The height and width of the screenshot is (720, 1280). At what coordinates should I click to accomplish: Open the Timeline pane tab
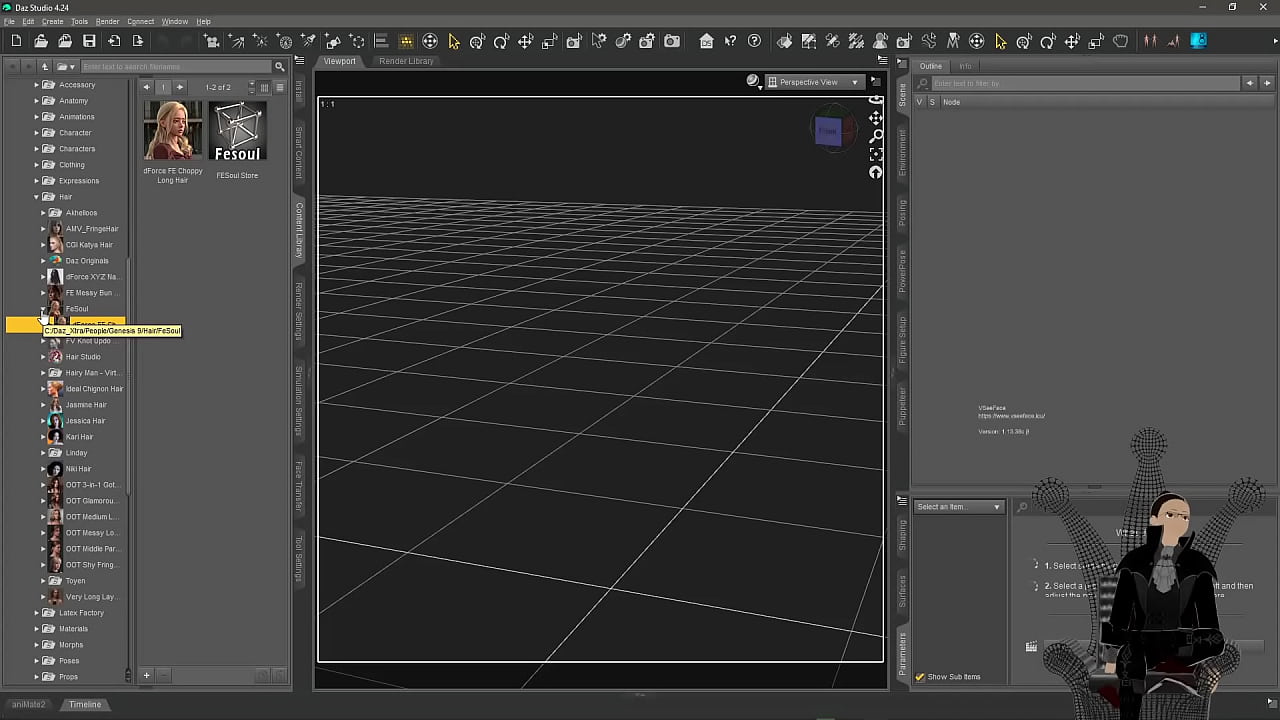click(85, 704)
